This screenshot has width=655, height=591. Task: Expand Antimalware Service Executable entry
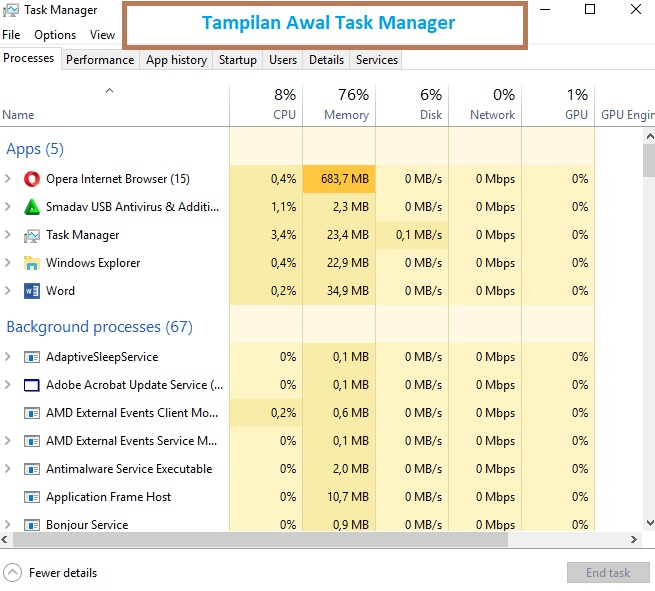[8, 469]
